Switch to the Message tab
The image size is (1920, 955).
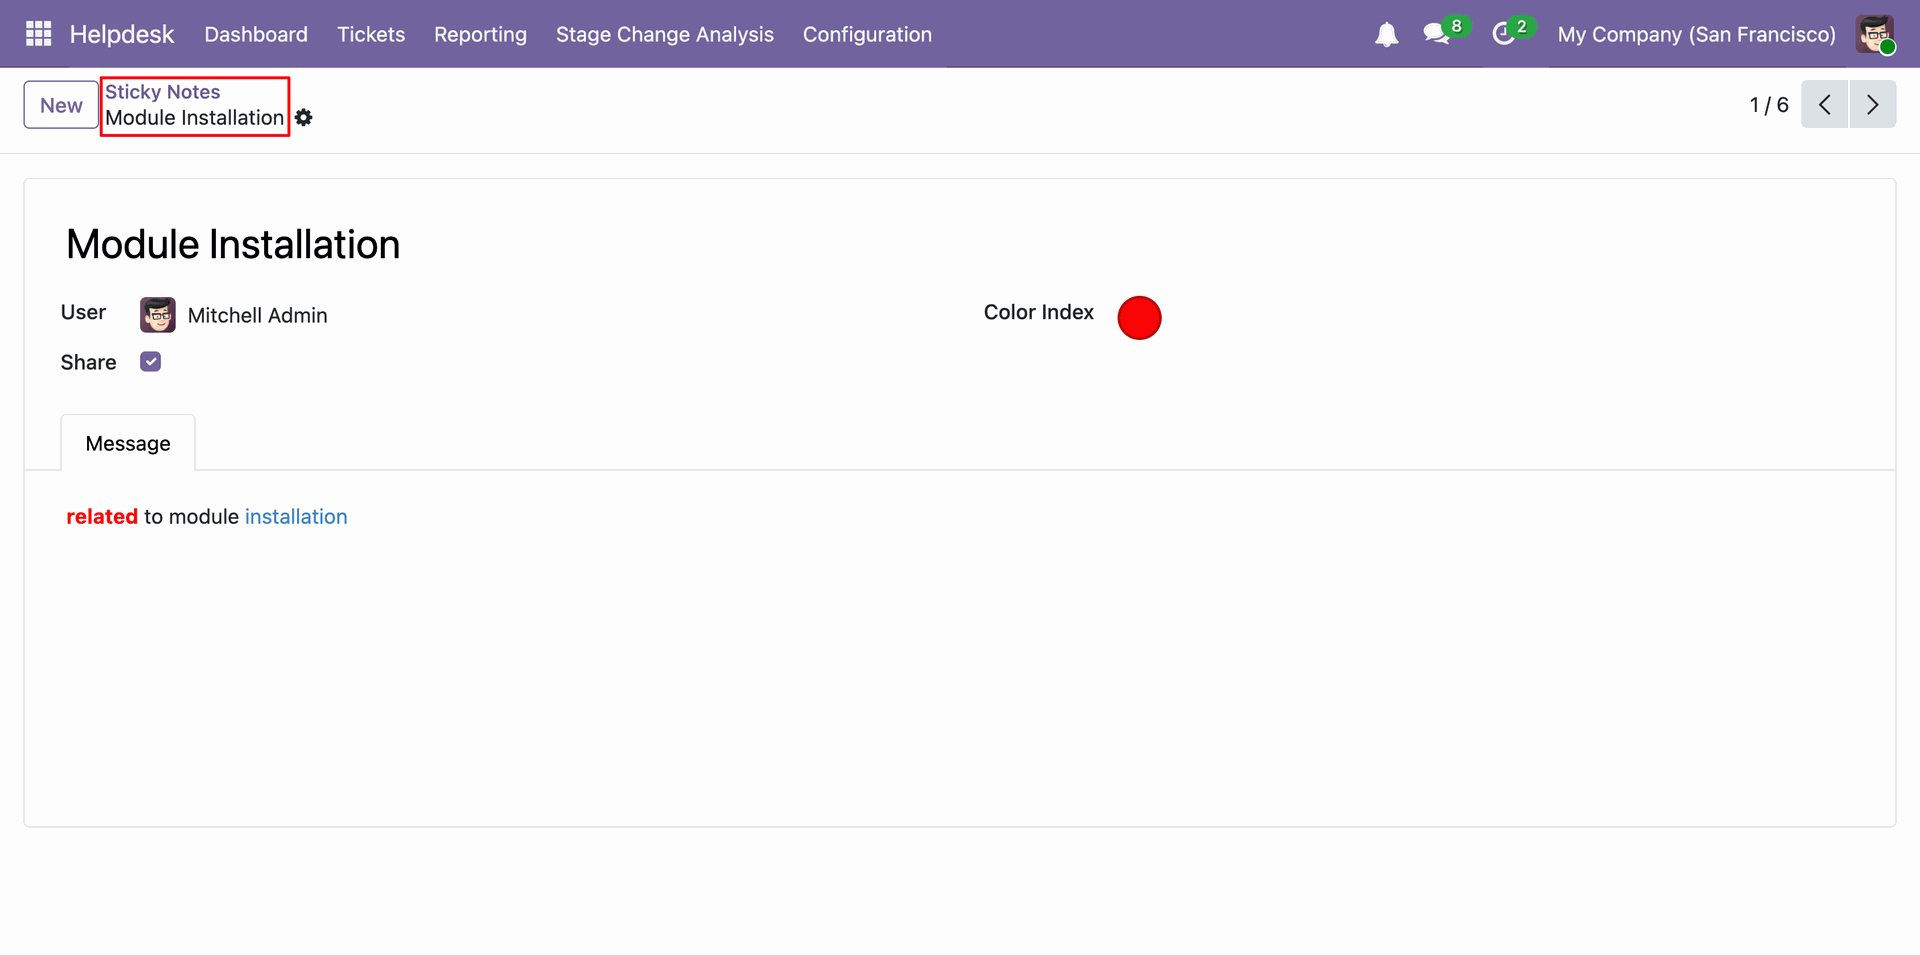[x=128, y=443]
